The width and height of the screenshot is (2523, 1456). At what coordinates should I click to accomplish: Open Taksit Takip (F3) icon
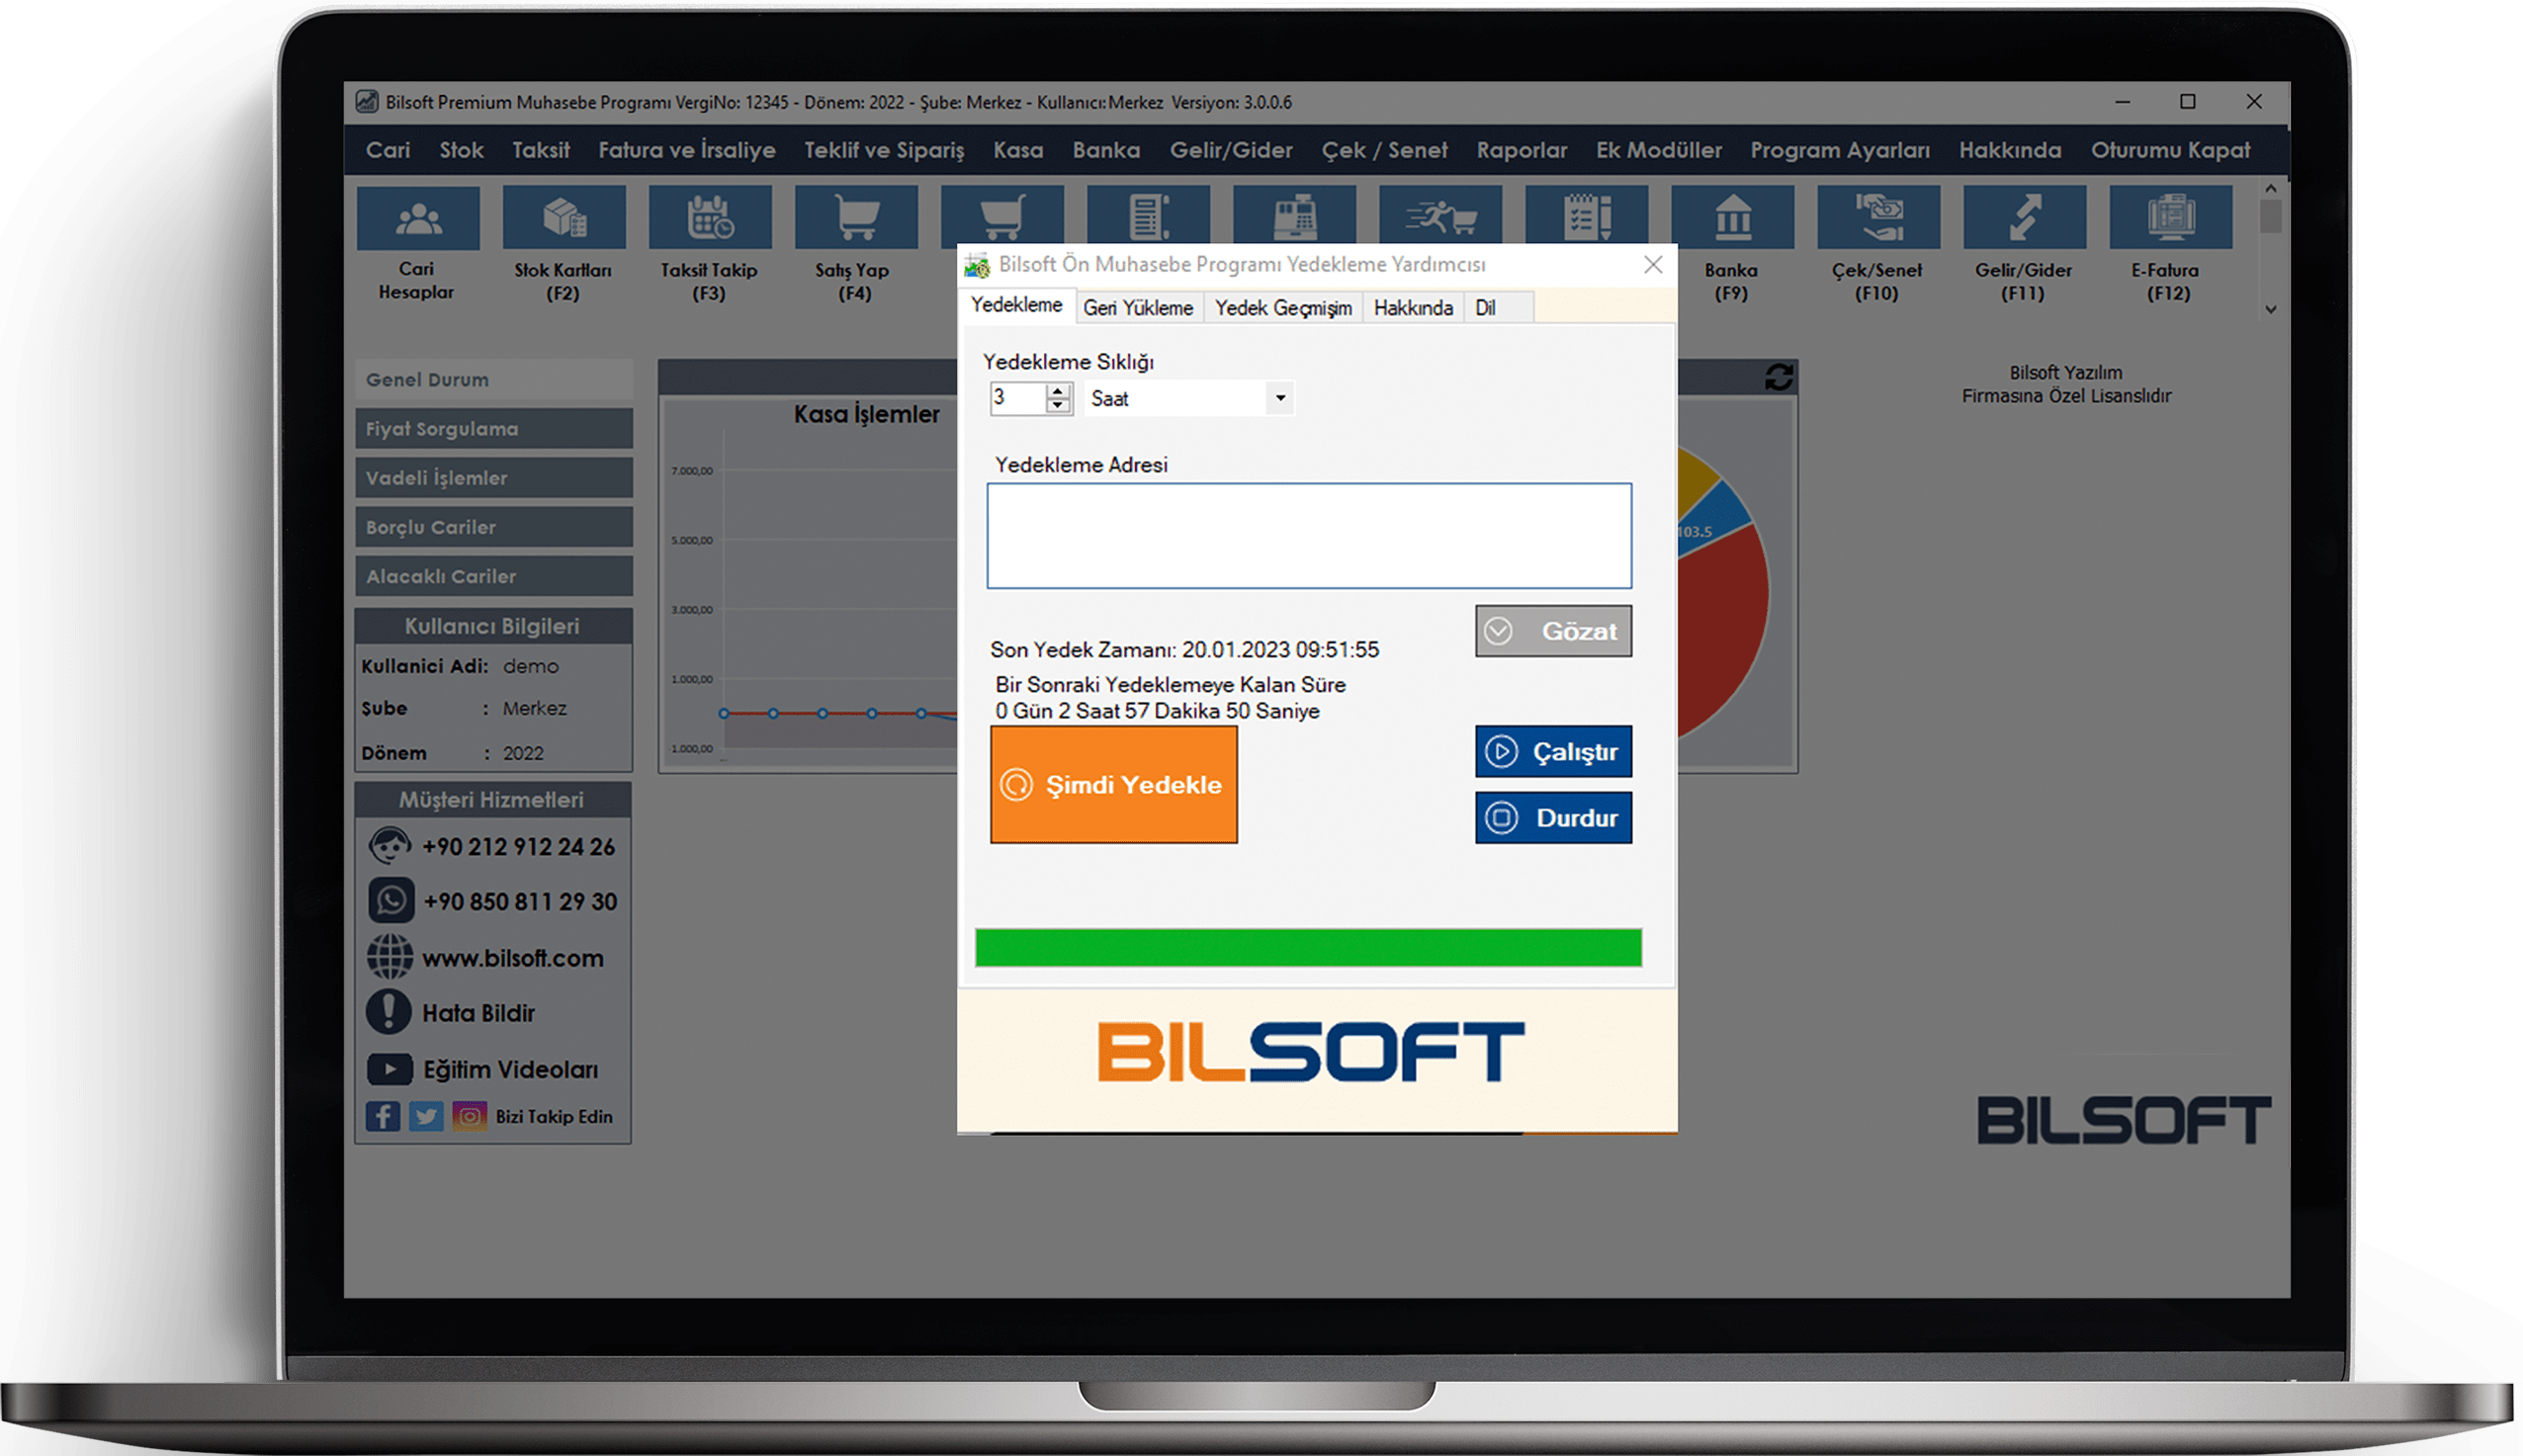tap(709, 217)
